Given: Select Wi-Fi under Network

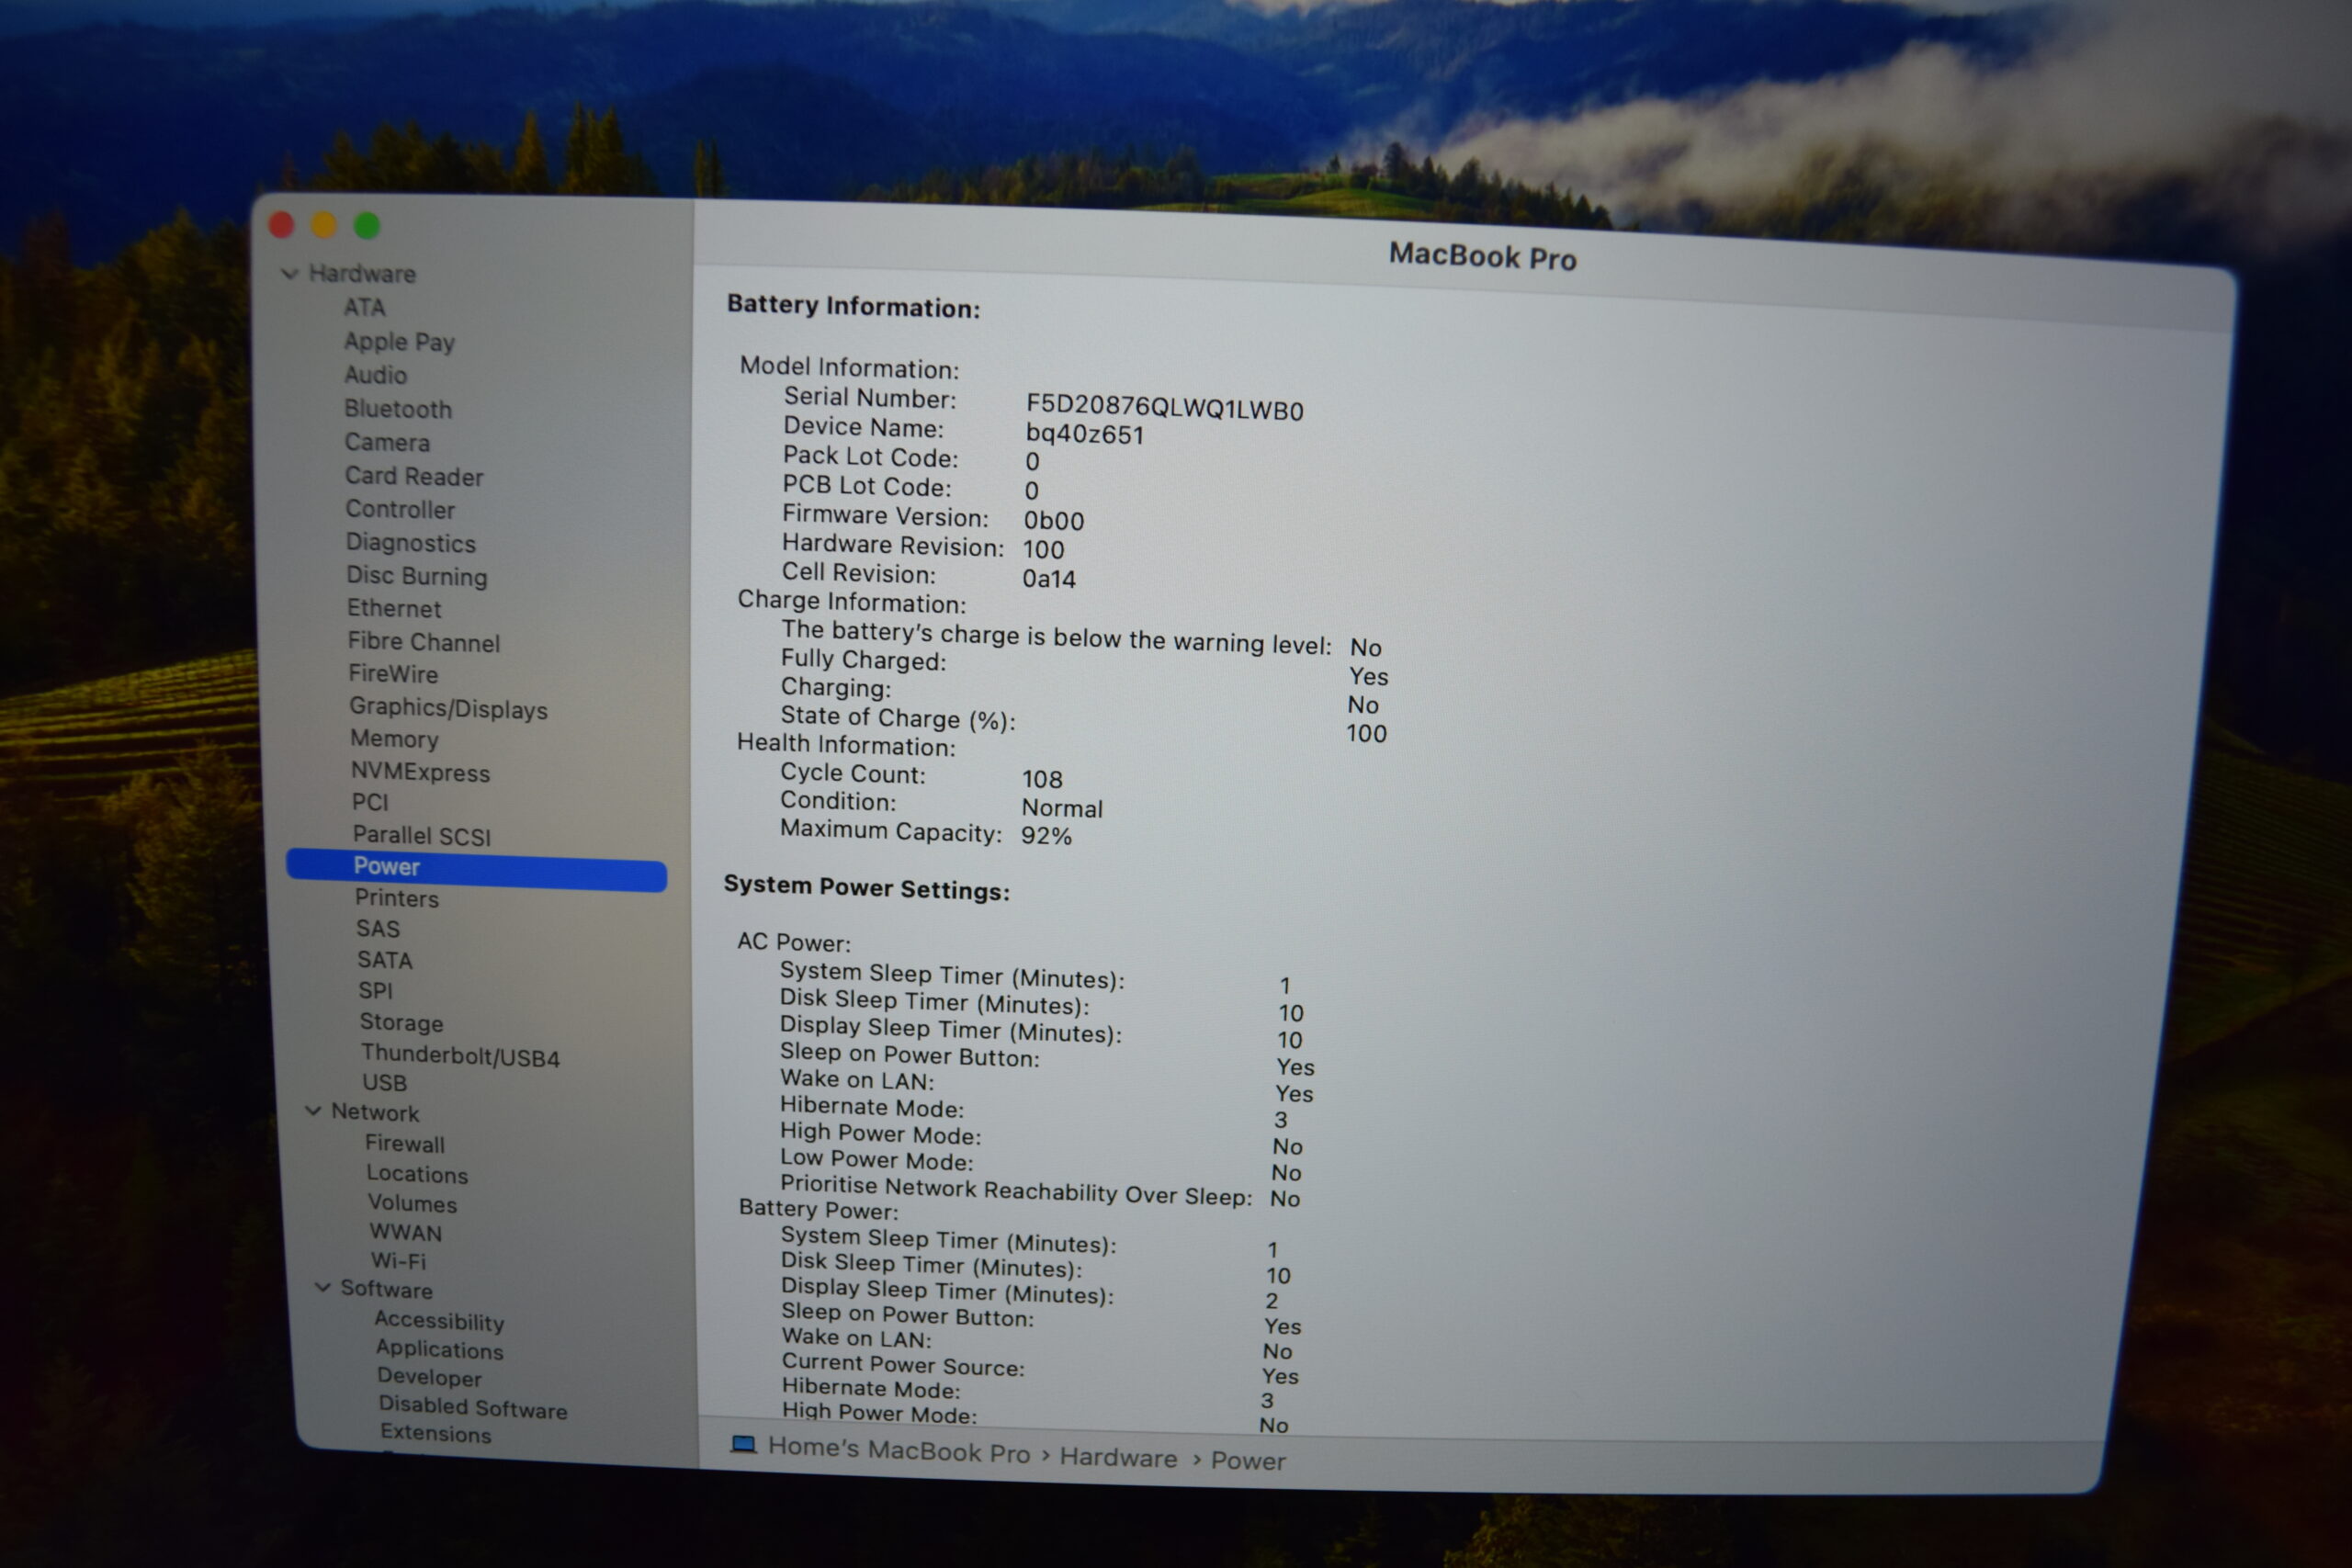Looking at the screenshot, I should point(399,1261).
